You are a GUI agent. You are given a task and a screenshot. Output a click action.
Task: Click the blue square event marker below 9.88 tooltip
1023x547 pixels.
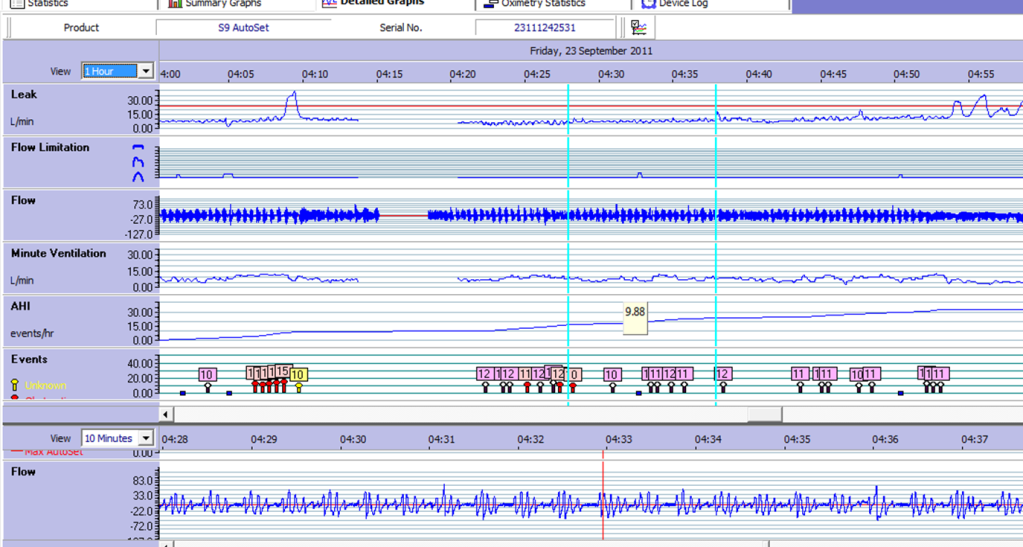click(x=639, y=393)
